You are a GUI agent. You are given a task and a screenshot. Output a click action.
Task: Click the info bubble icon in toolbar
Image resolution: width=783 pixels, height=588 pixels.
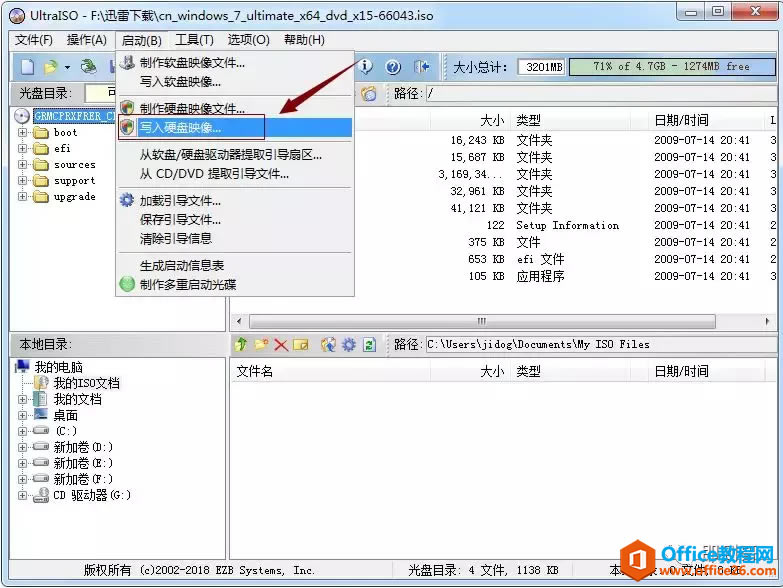coord(366,66)
